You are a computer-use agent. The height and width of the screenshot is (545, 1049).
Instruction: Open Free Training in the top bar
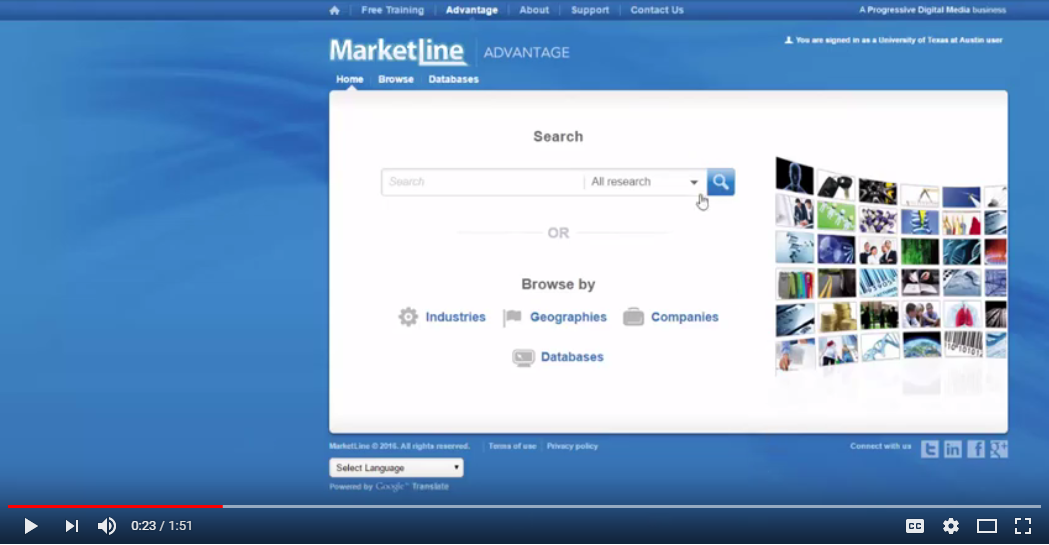pyautogui.click(x=393, y=10)
